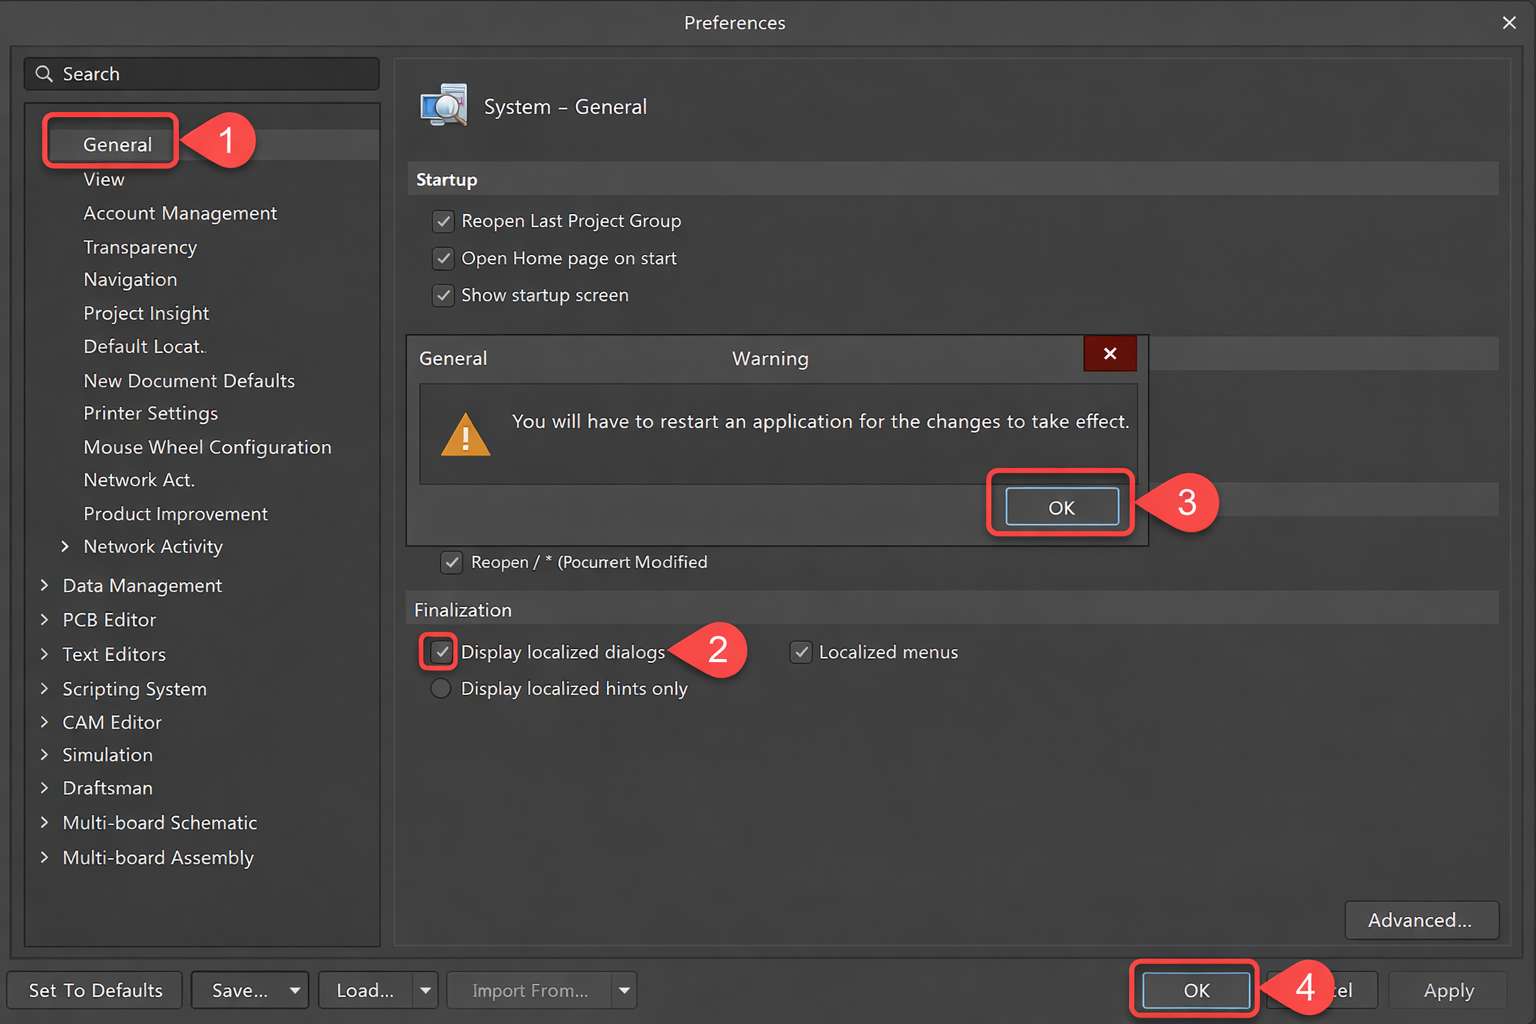
Task: Click the Import From... button
Action: click(x=529, y=991)
